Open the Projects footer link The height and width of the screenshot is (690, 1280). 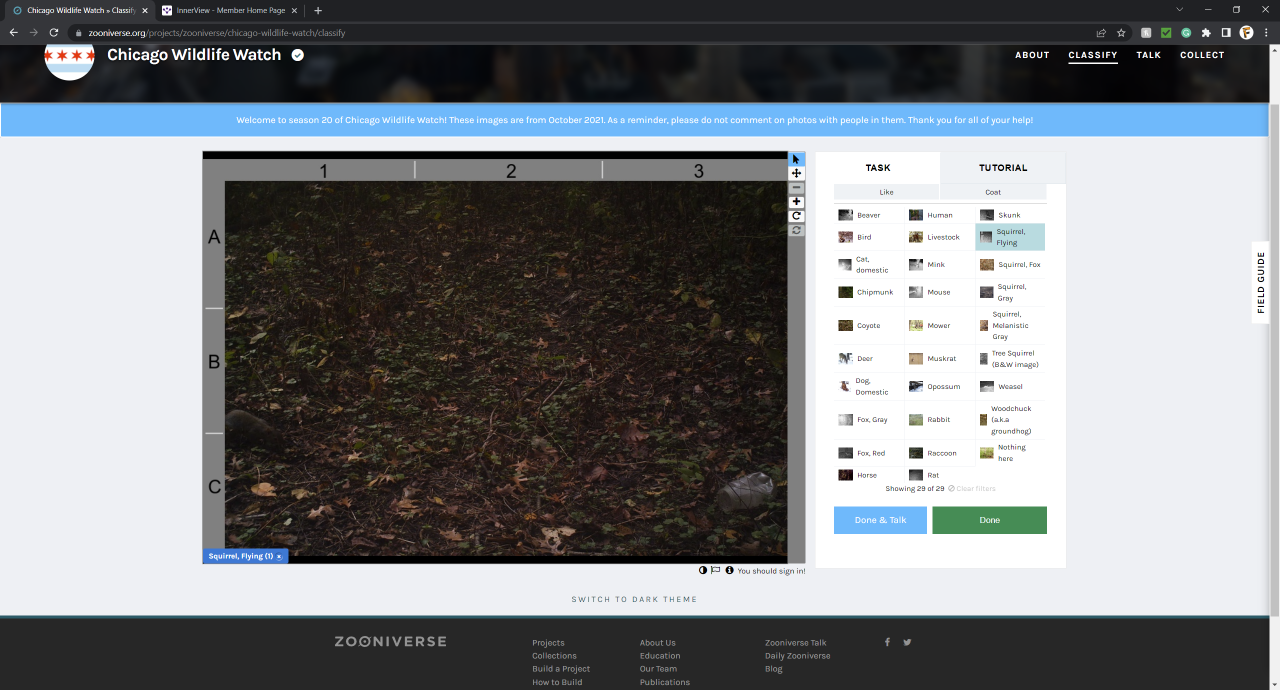pyautogui.click(x=548, y=643)
